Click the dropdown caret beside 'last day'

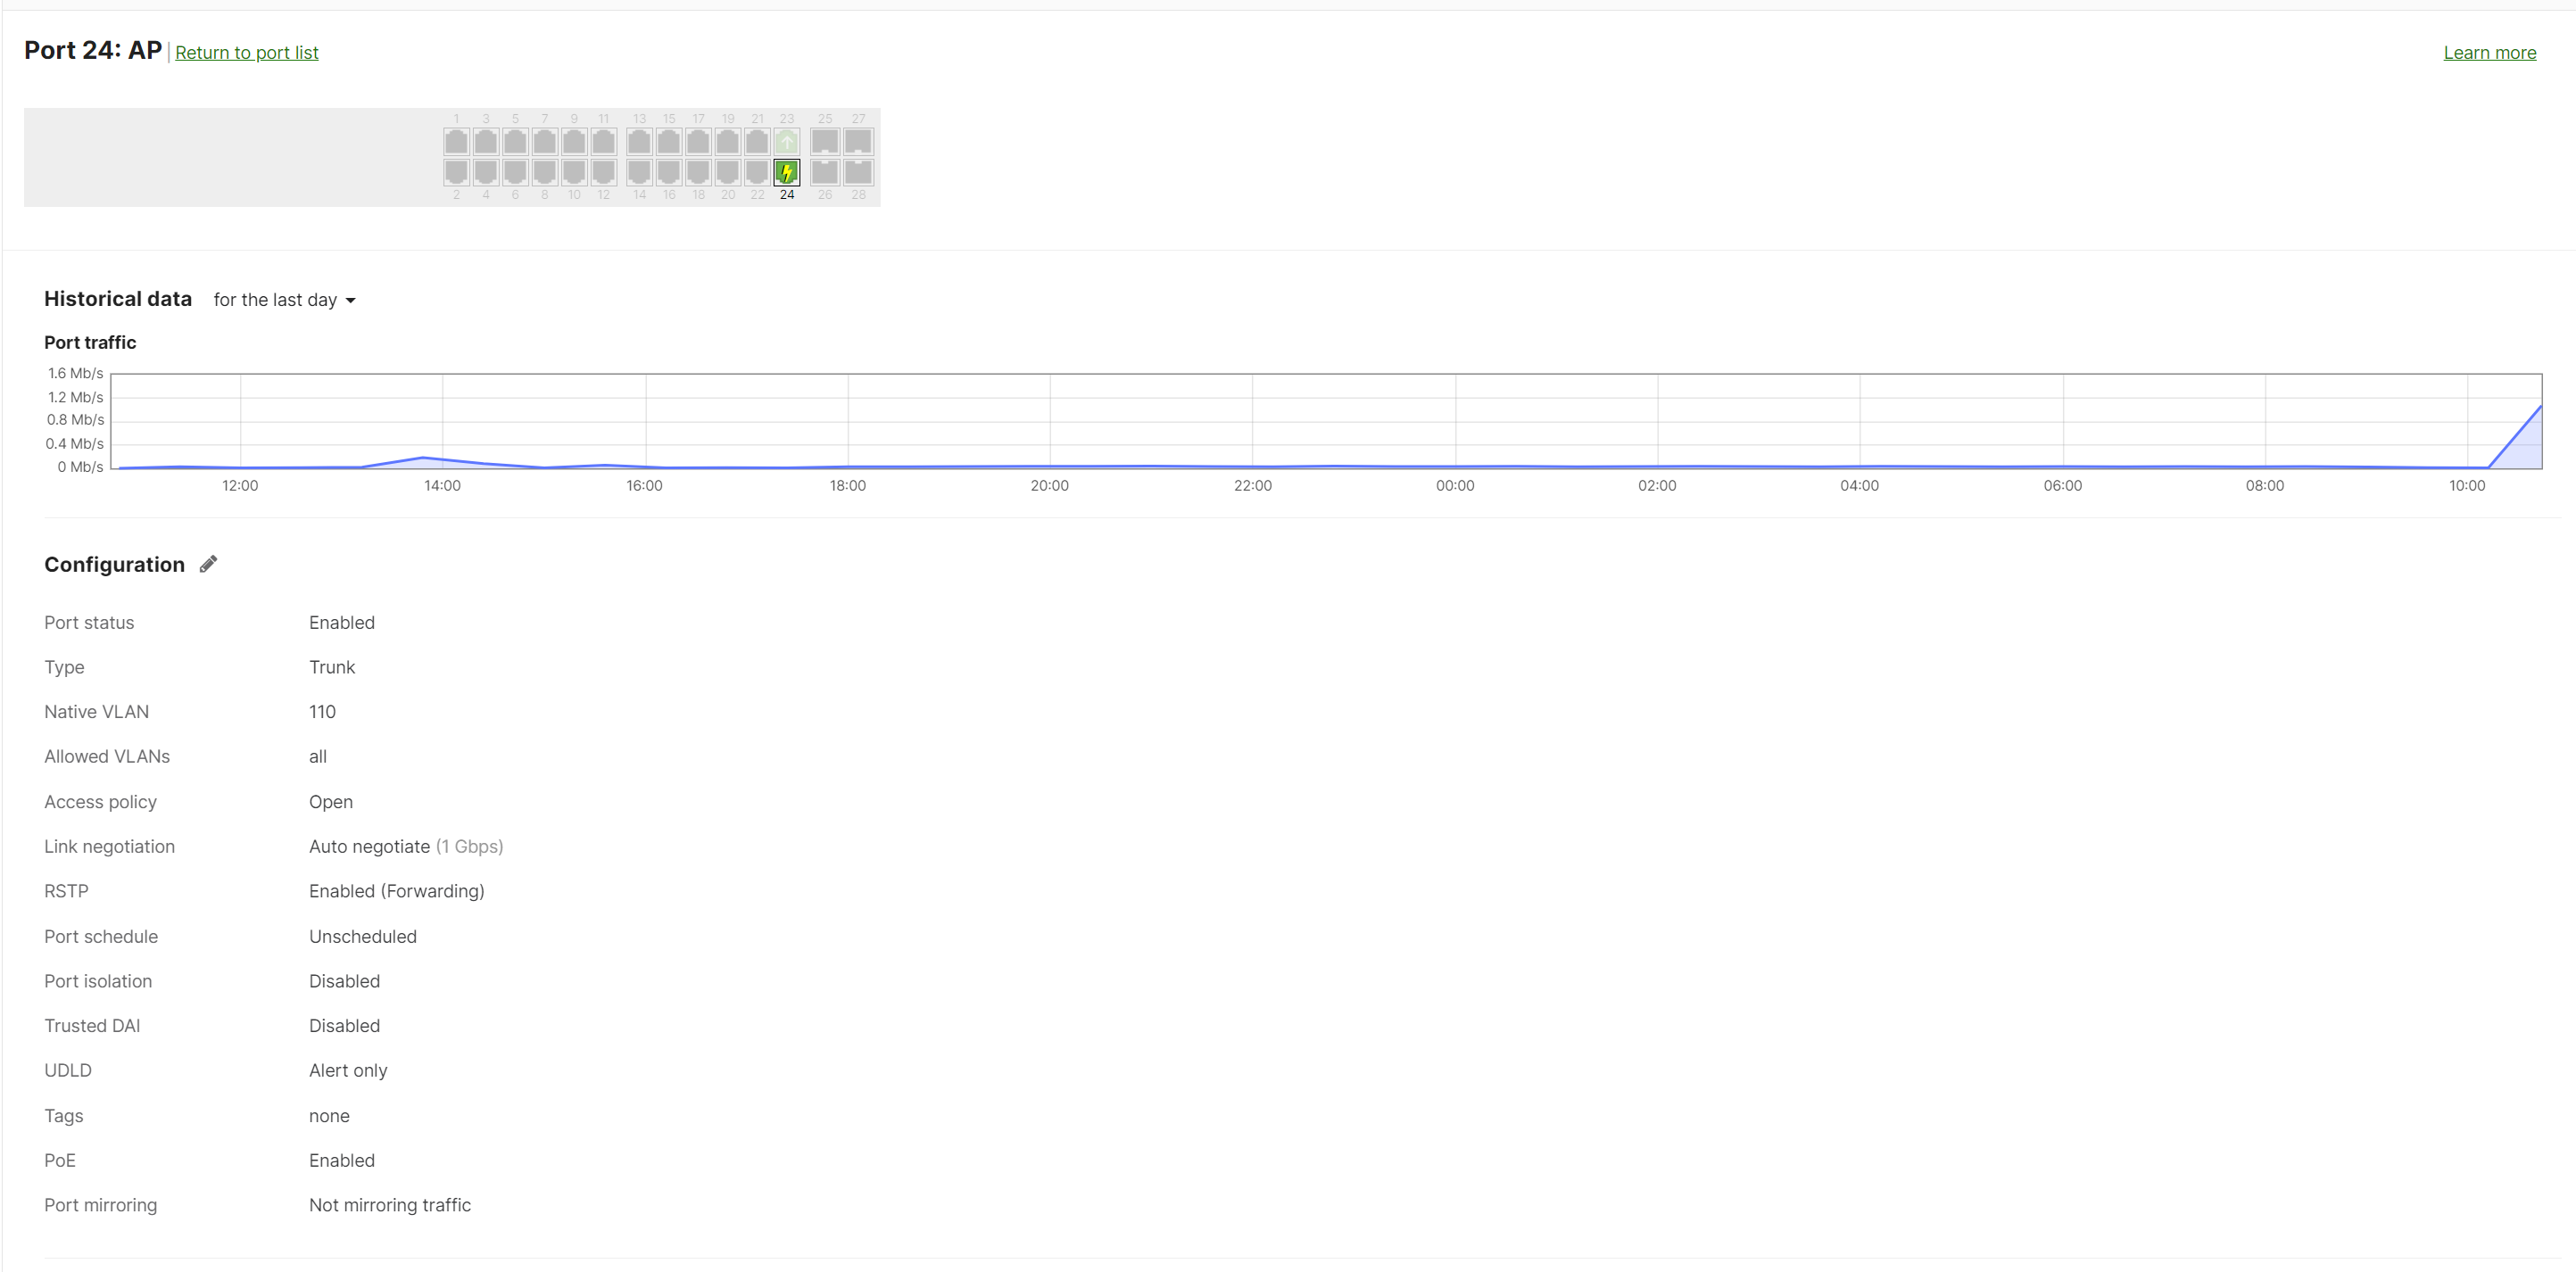[x=350, y=301]
